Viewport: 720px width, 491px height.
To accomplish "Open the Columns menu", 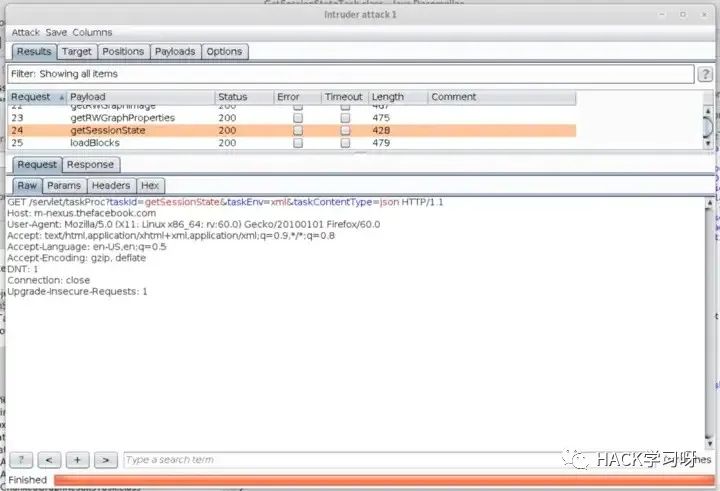I will coord(92,32).
